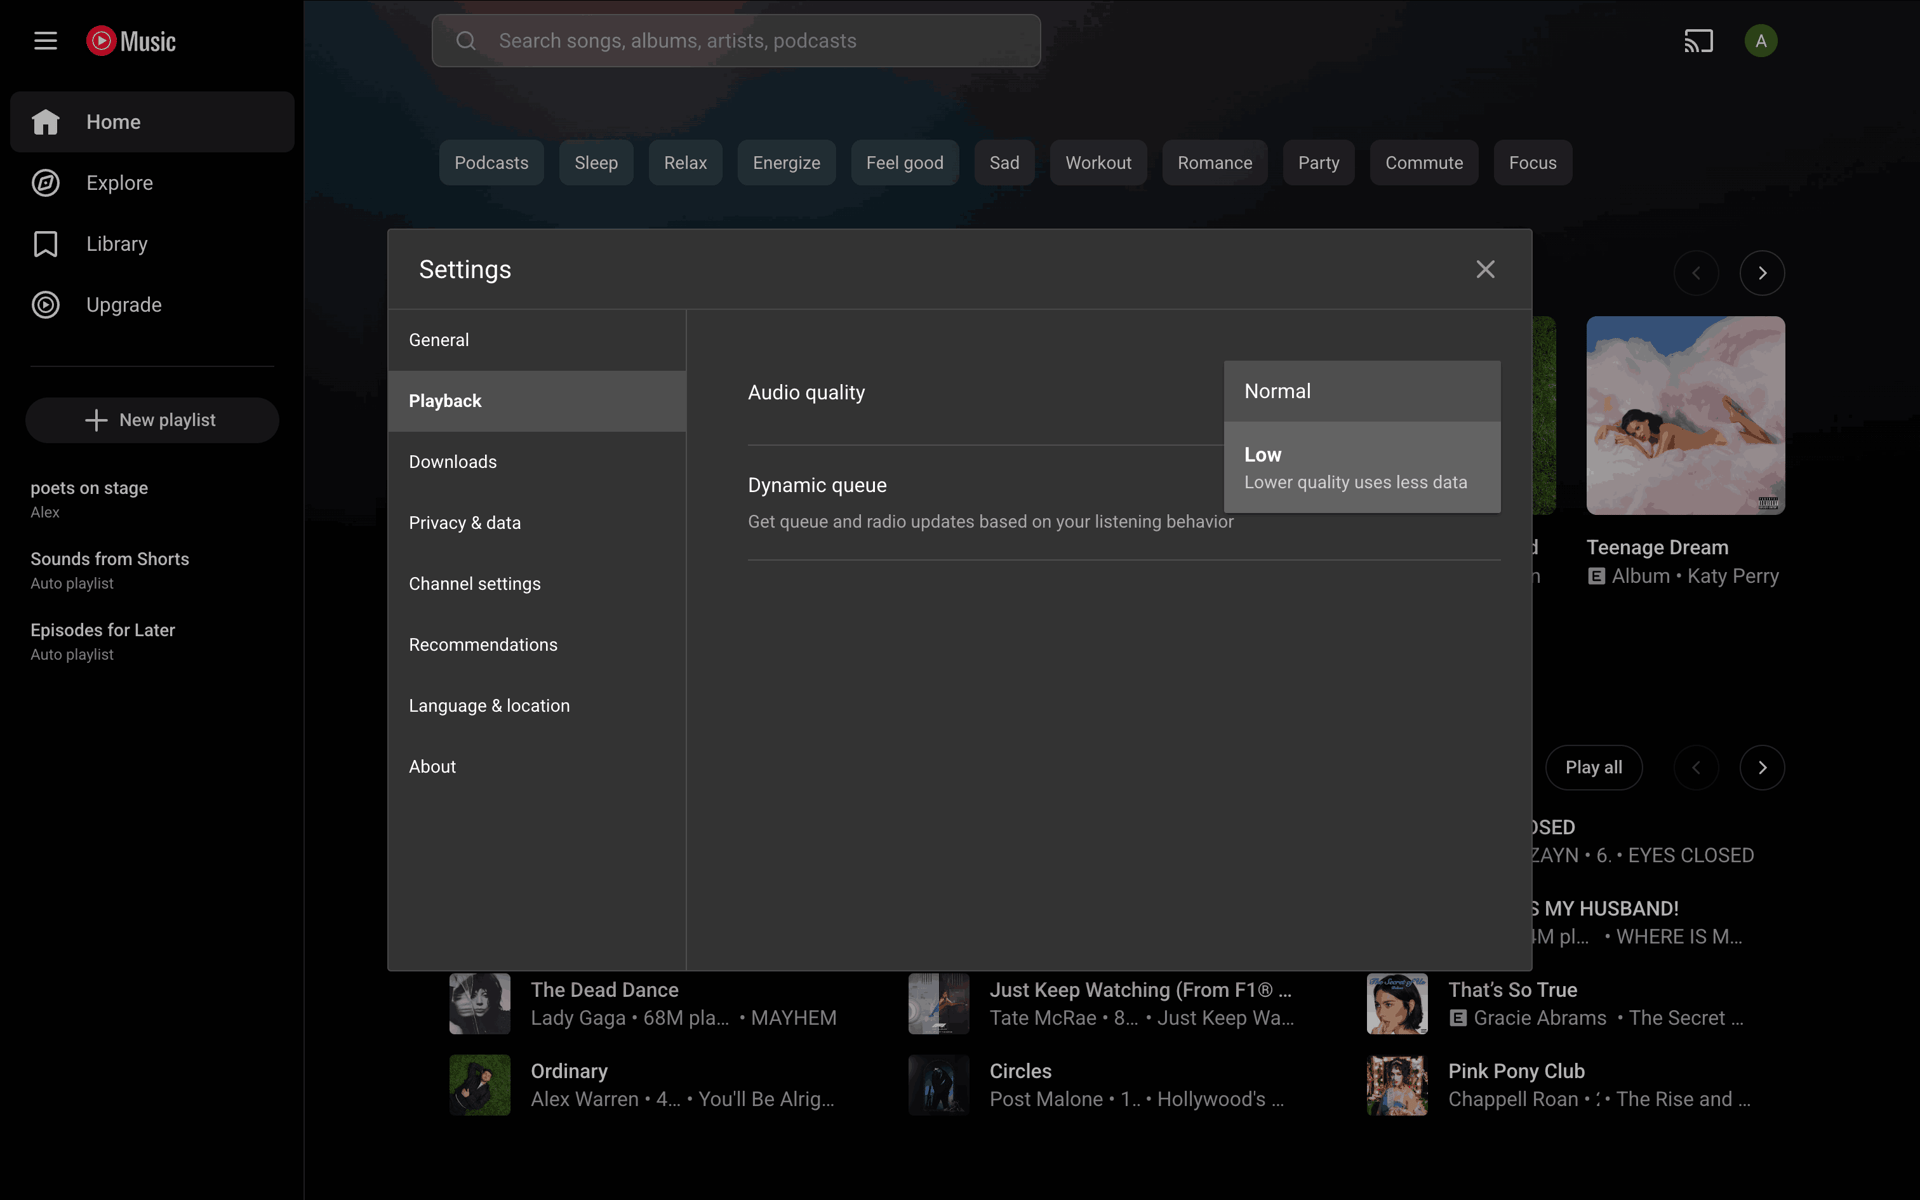The width and height of the screenshot is (1920, 1200).
Task: Click the plus icon for New playlist
Action: pyautogui.click(x=96, y=420)
